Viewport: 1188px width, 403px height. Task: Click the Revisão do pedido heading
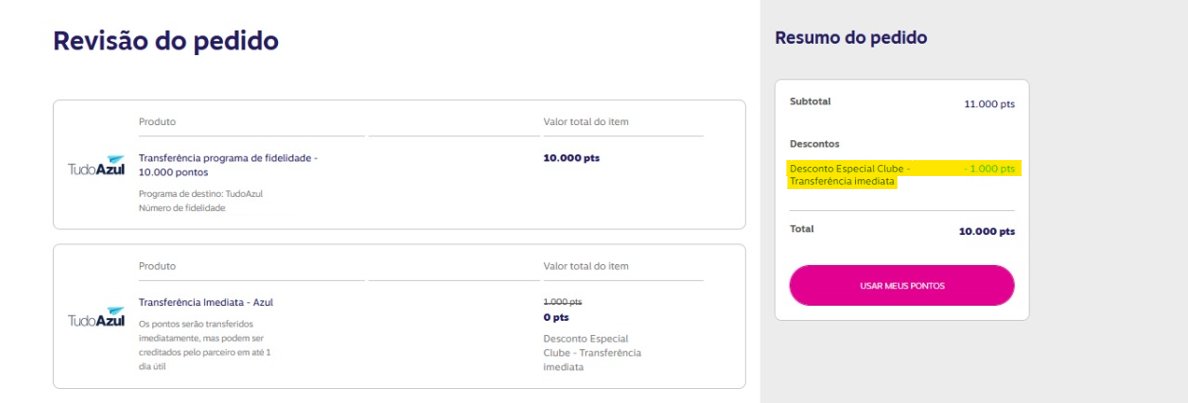coord(166,40)
